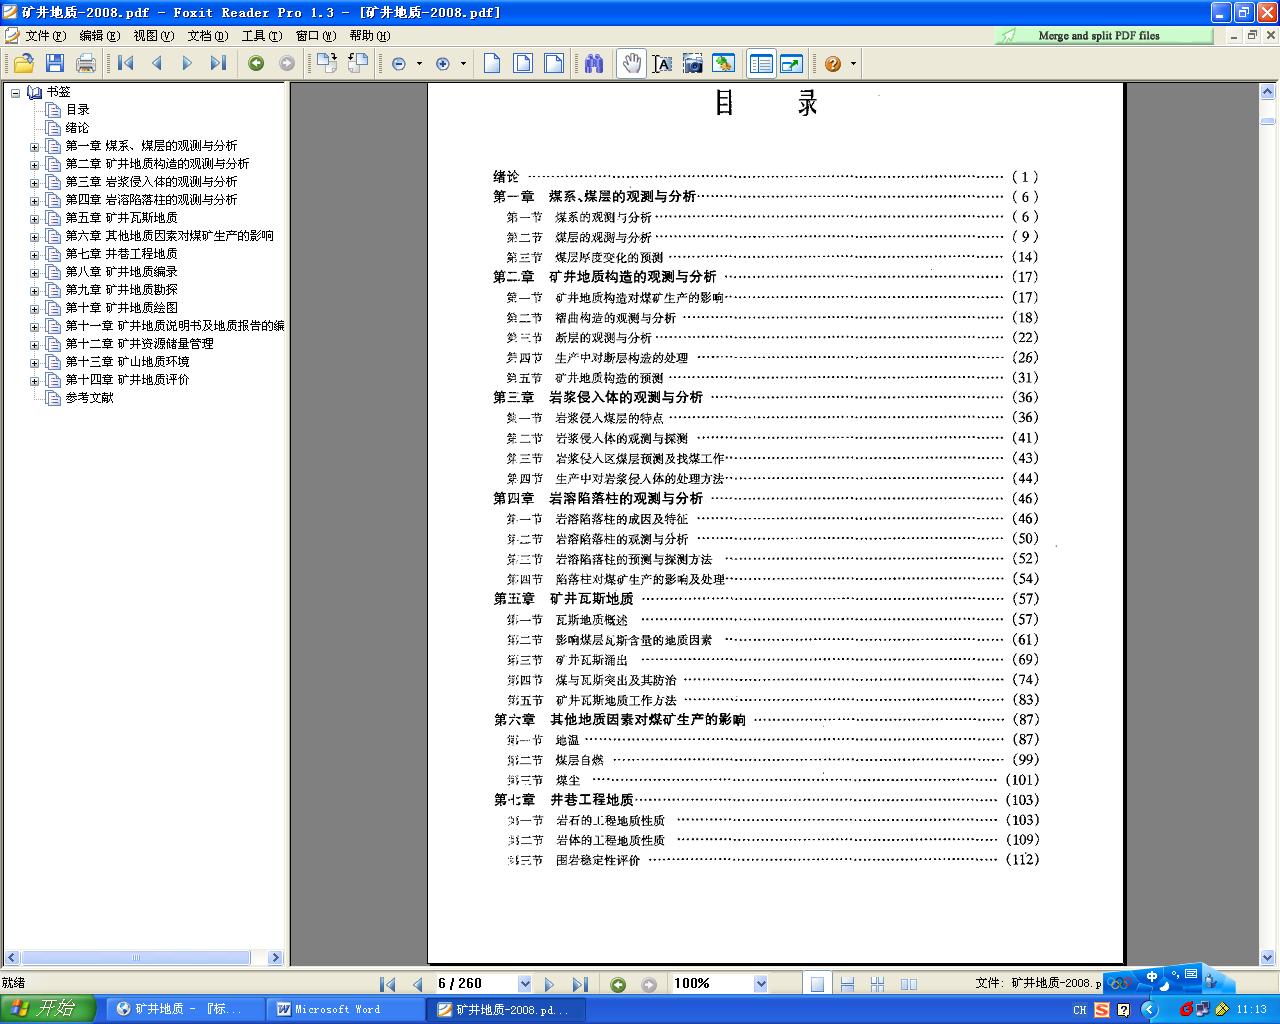Select the Hand tool
Screen dimensions: 1280x1024
tap(631, 63)
